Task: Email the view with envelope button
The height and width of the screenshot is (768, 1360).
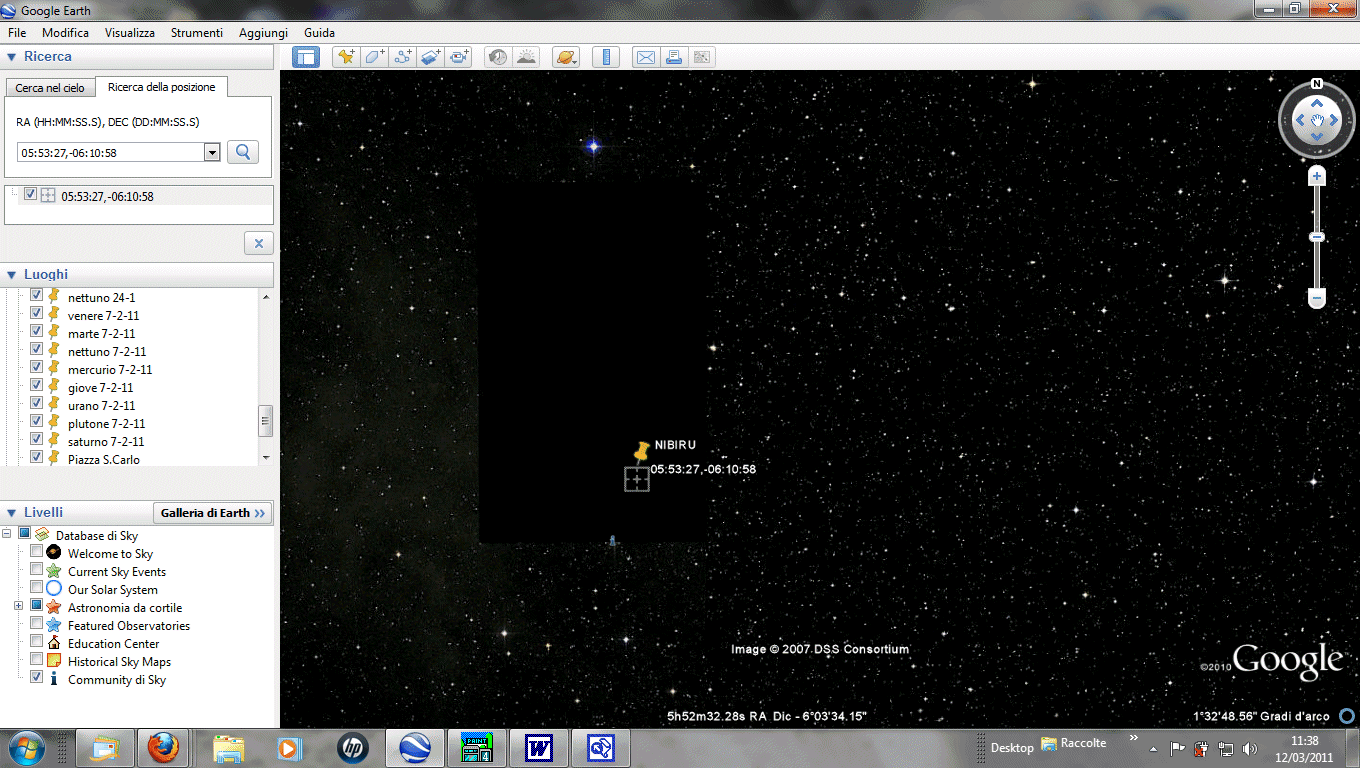Action: click(x=645, y=57)
